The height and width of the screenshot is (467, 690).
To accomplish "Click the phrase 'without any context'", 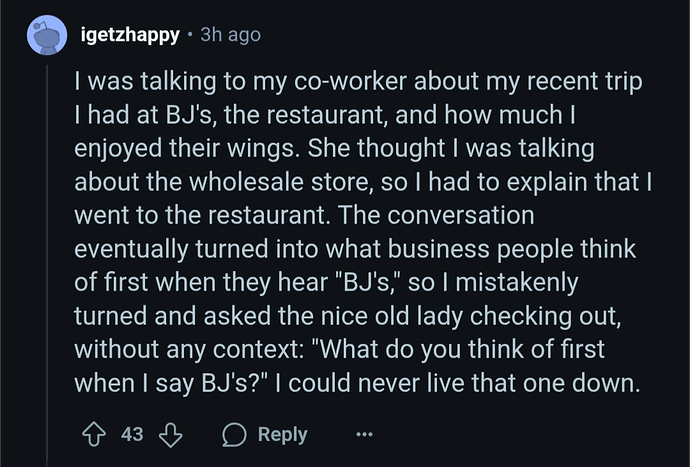I will 186,349.
